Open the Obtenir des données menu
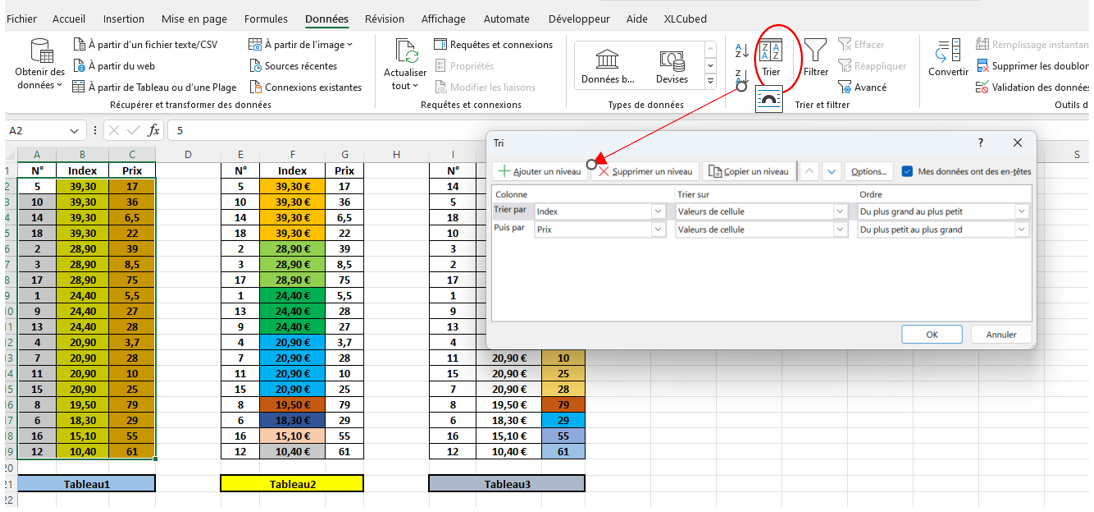The height and width of the screenshot is (512, 1094). [40, 65]
